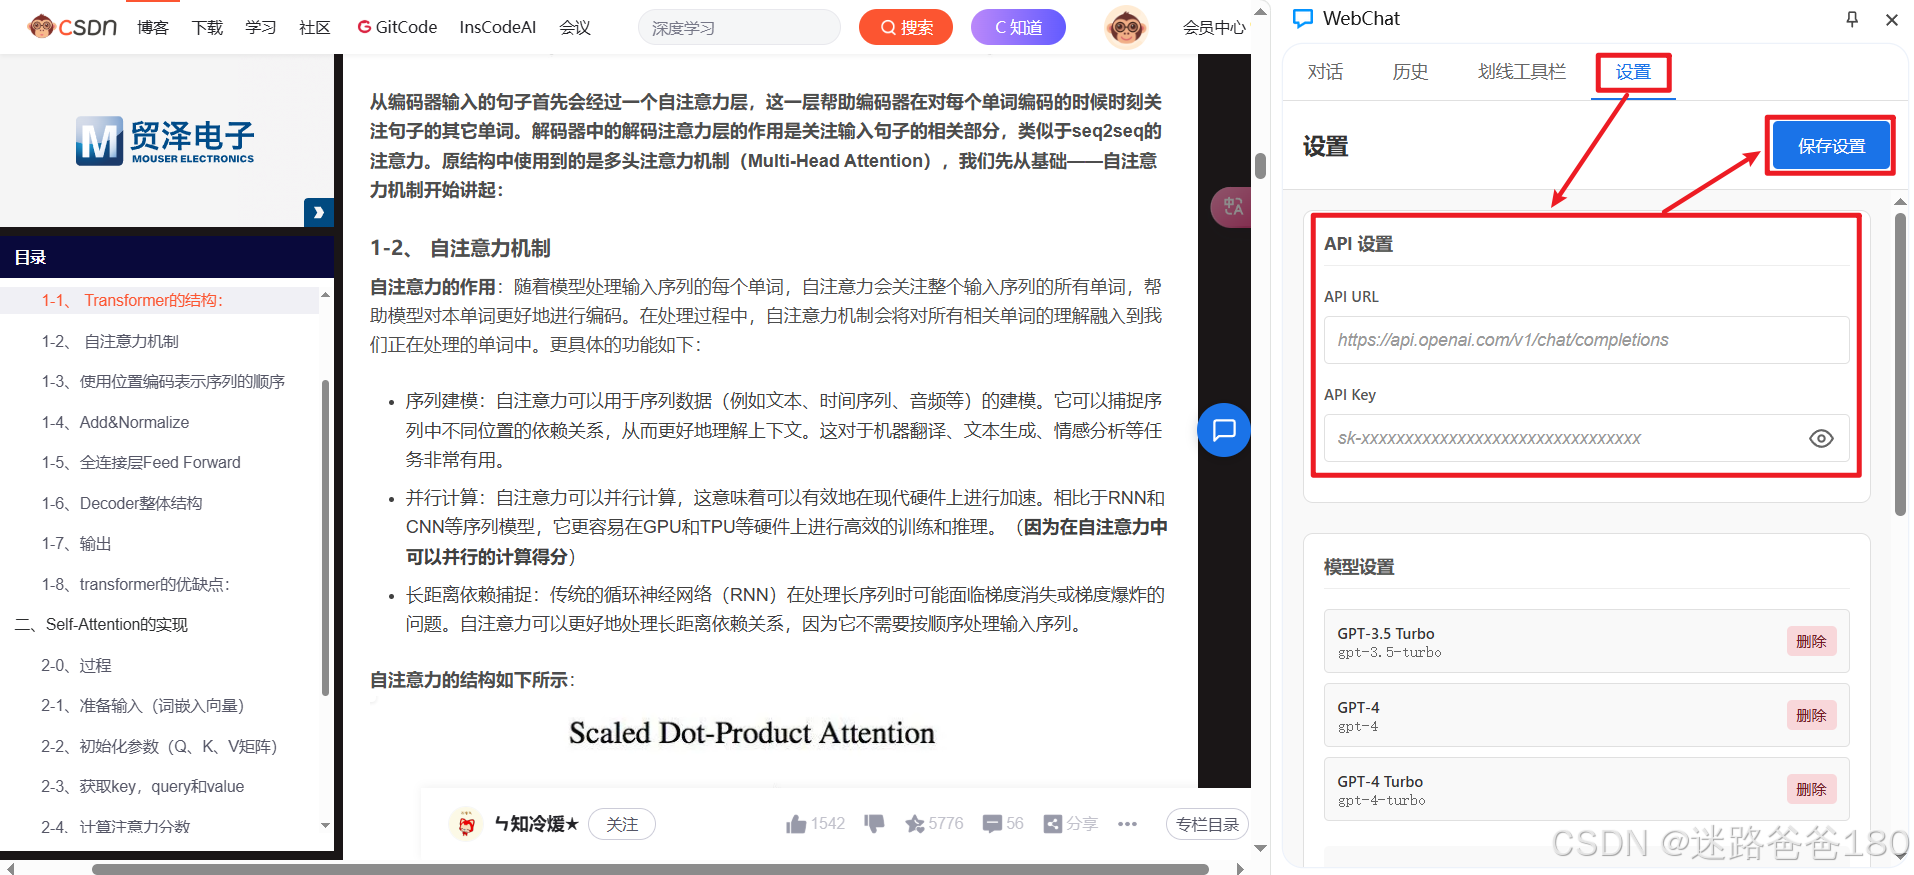Jump to 1-3、使用位置编码表示序列的顺序

click(163, 381)
